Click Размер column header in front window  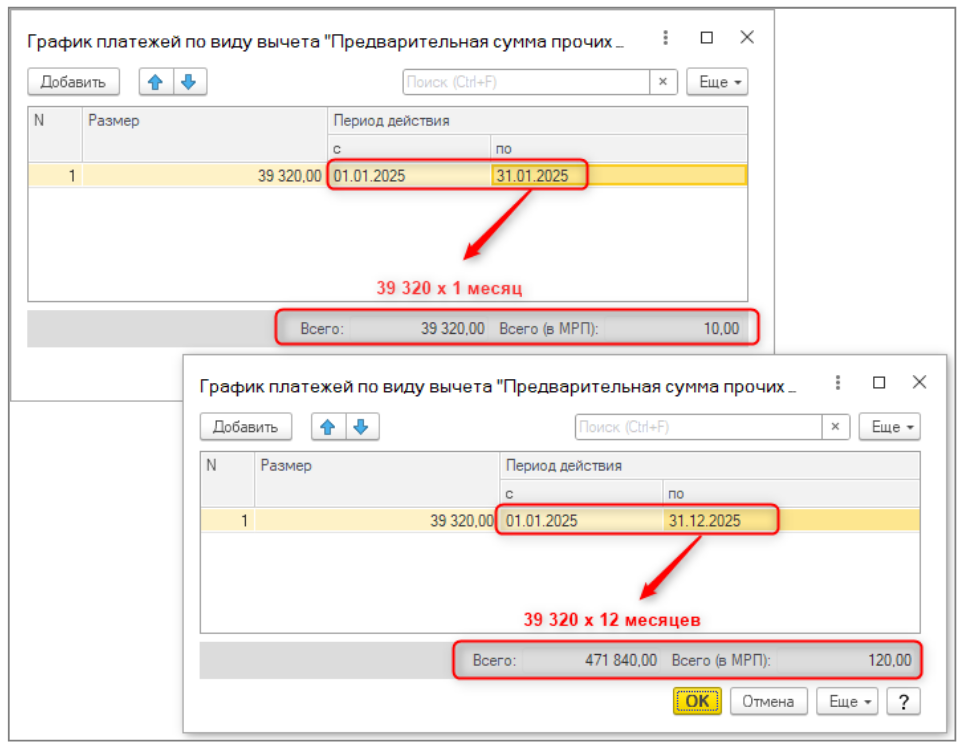(x=376, y=465)
